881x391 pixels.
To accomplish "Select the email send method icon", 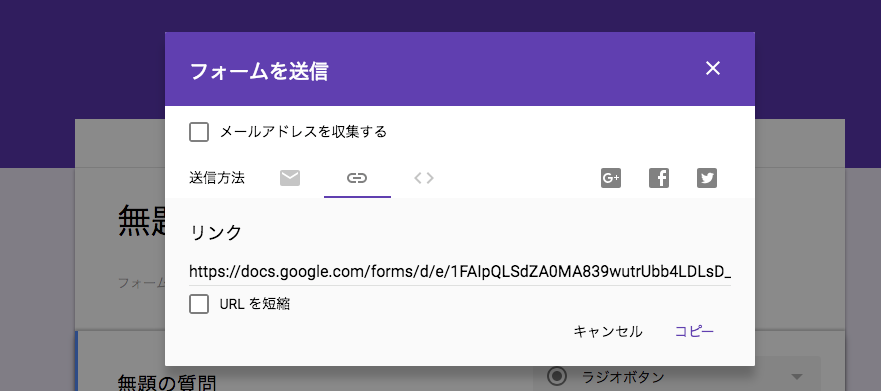I will (290, 178).
